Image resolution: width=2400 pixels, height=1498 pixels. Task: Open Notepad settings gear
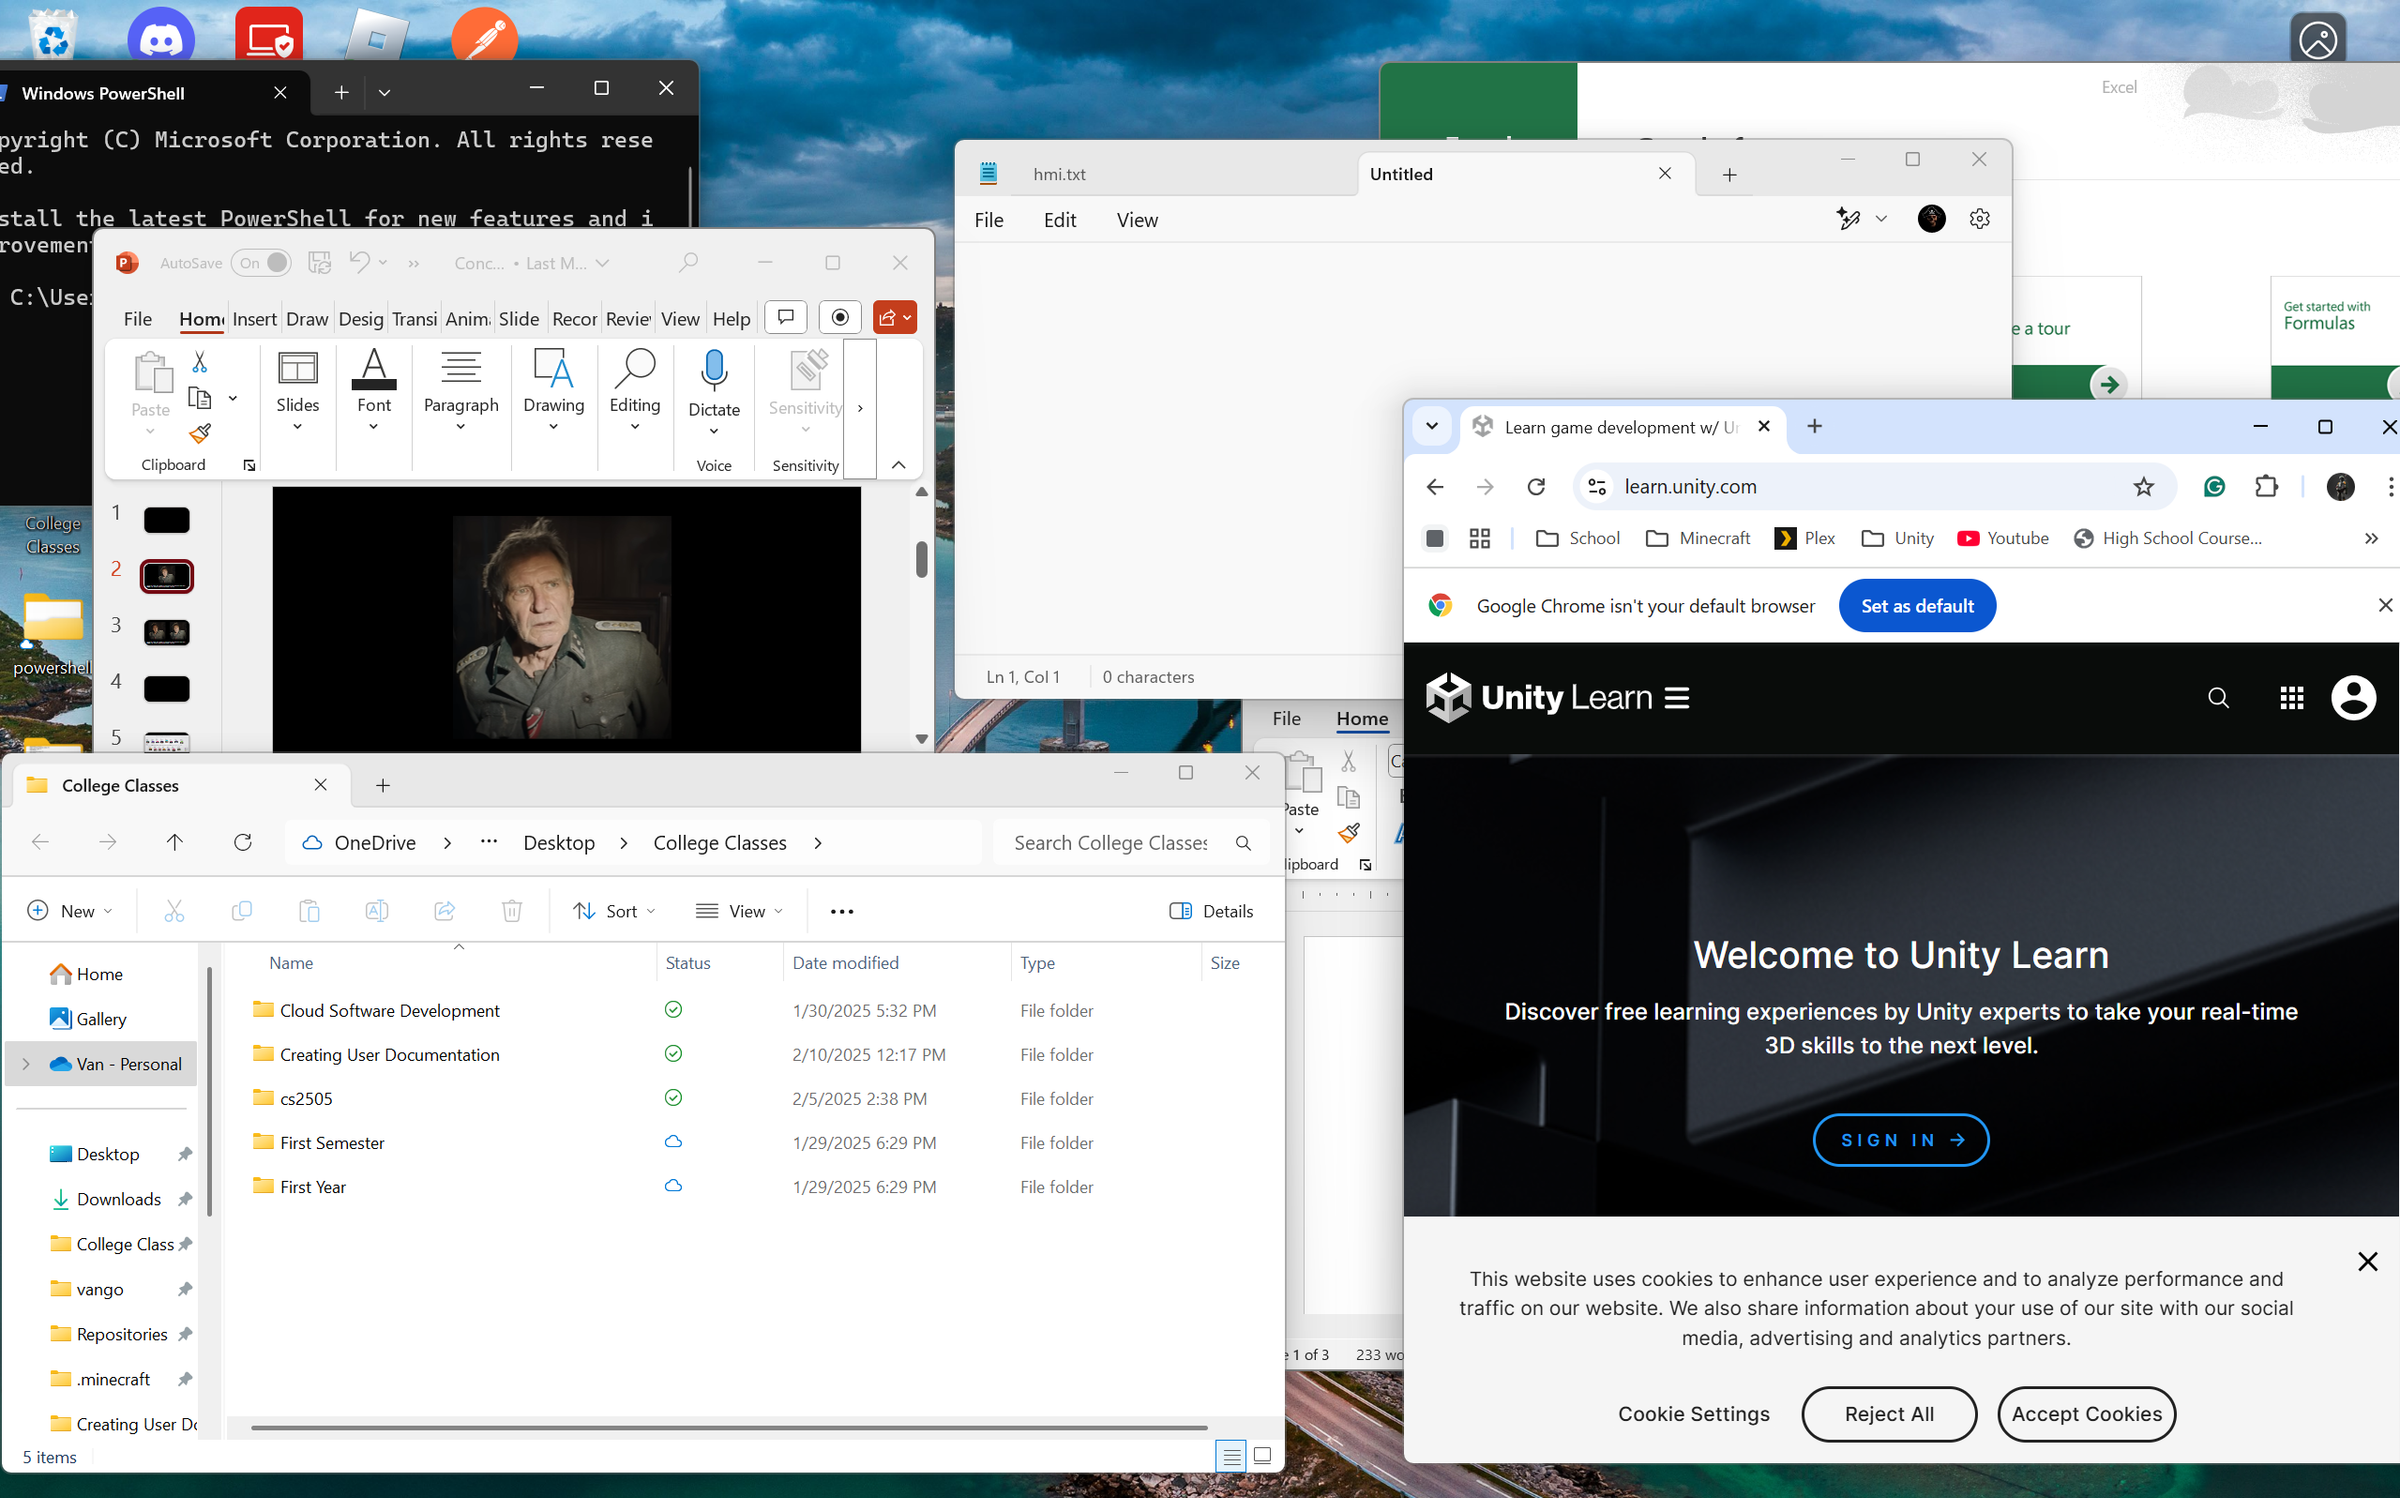coord(1981,219)
